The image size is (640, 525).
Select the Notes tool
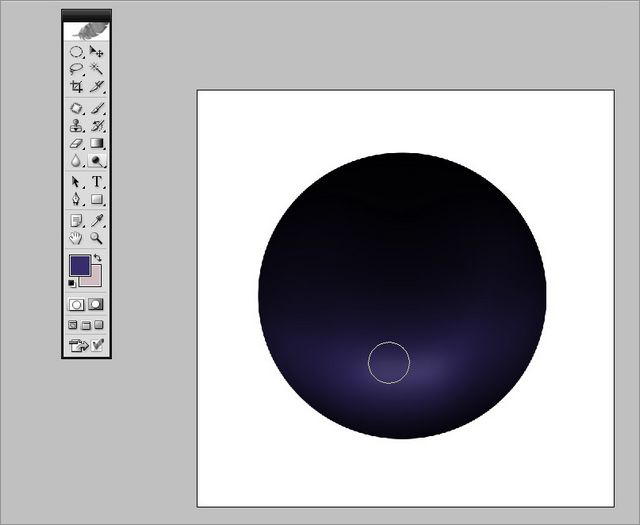pyautogui.click(x=76, y=220)
